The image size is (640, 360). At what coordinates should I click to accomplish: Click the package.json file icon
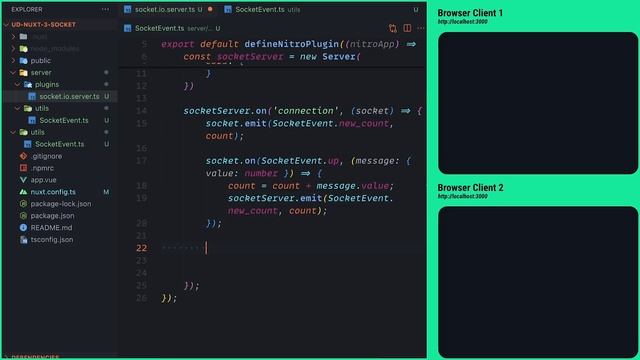(23, 216)
